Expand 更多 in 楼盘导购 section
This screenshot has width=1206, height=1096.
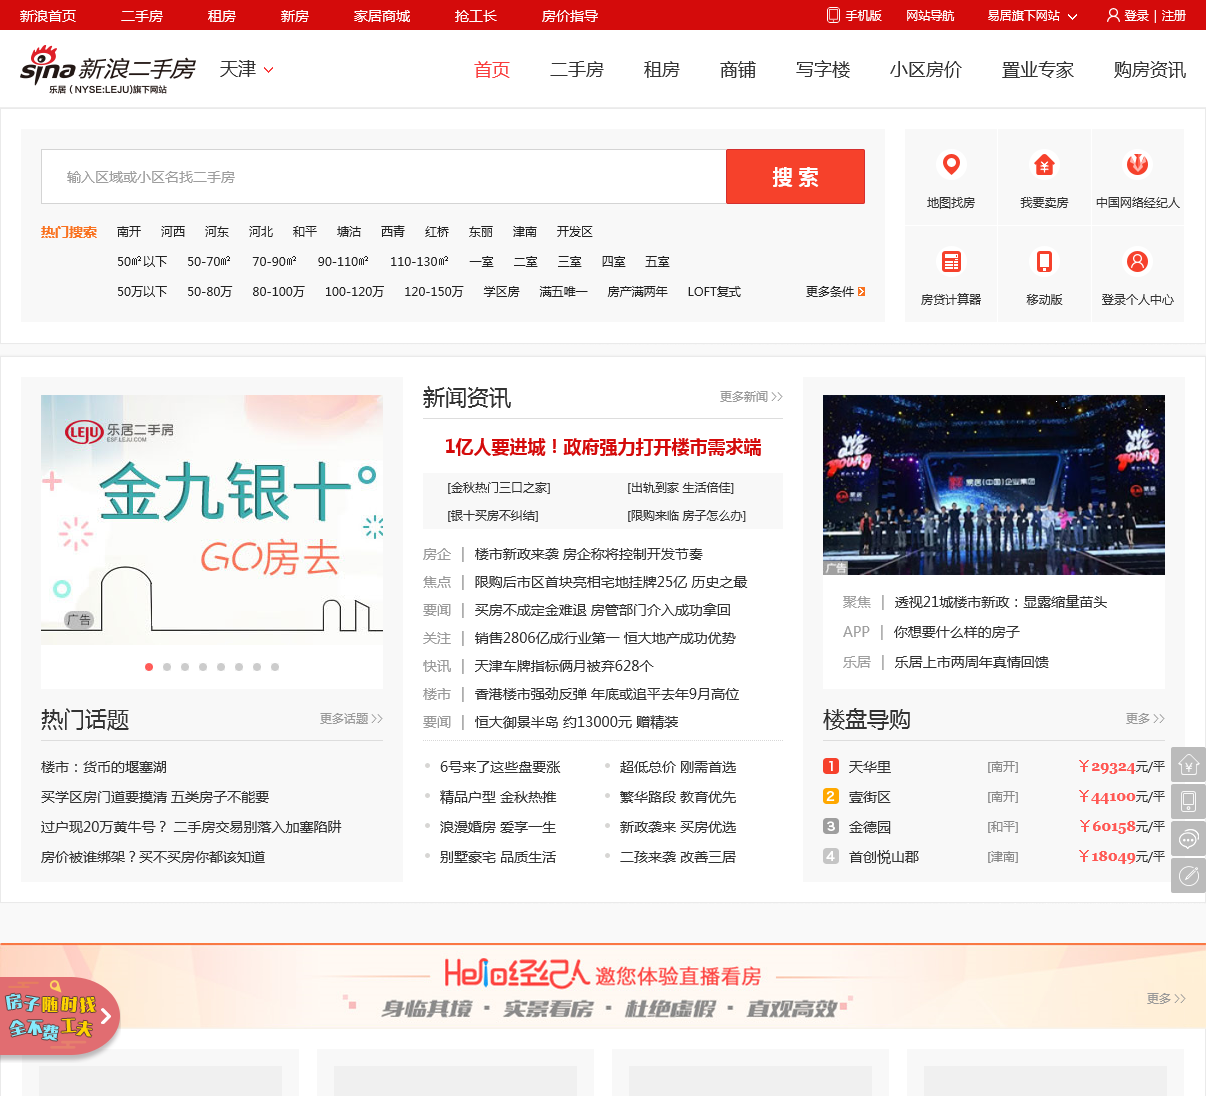click(x=1145, y=719)
